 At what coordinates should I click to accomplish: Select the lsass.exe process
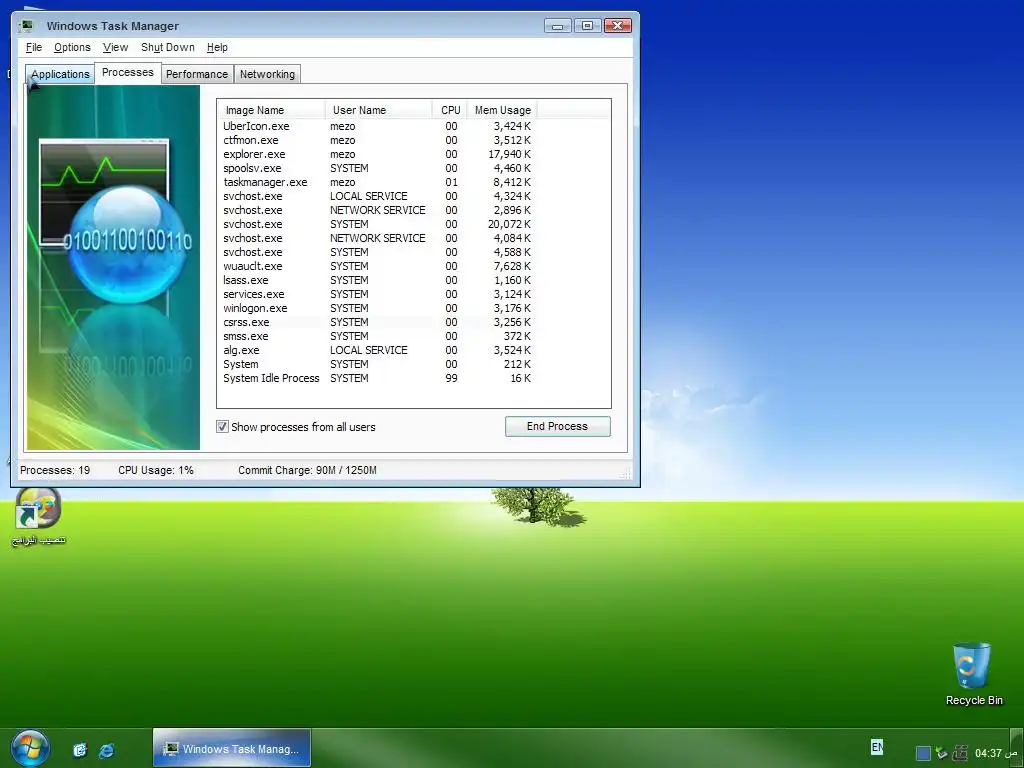[x=377, y=280]
